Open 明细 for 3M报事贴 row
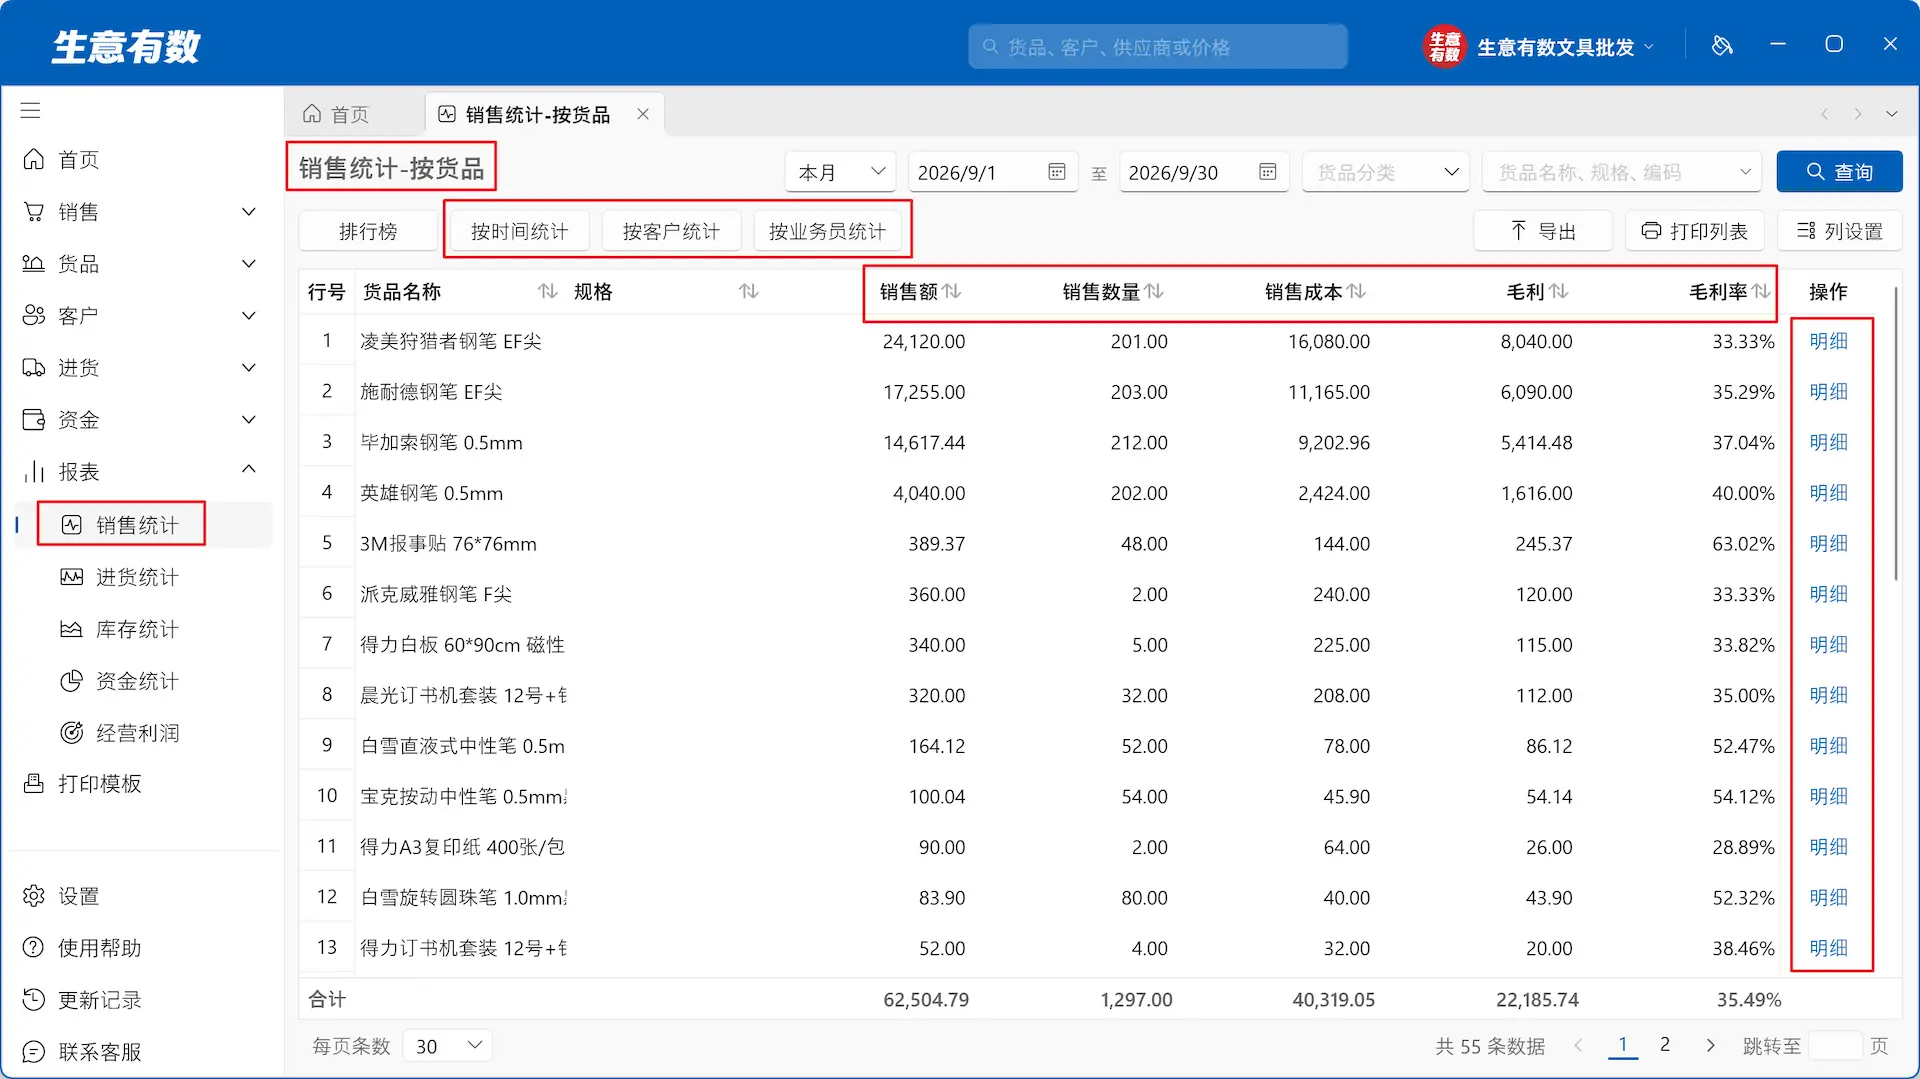Screen dimensions: 1920x1079 pyautogui.click(x=1828, y=543)
